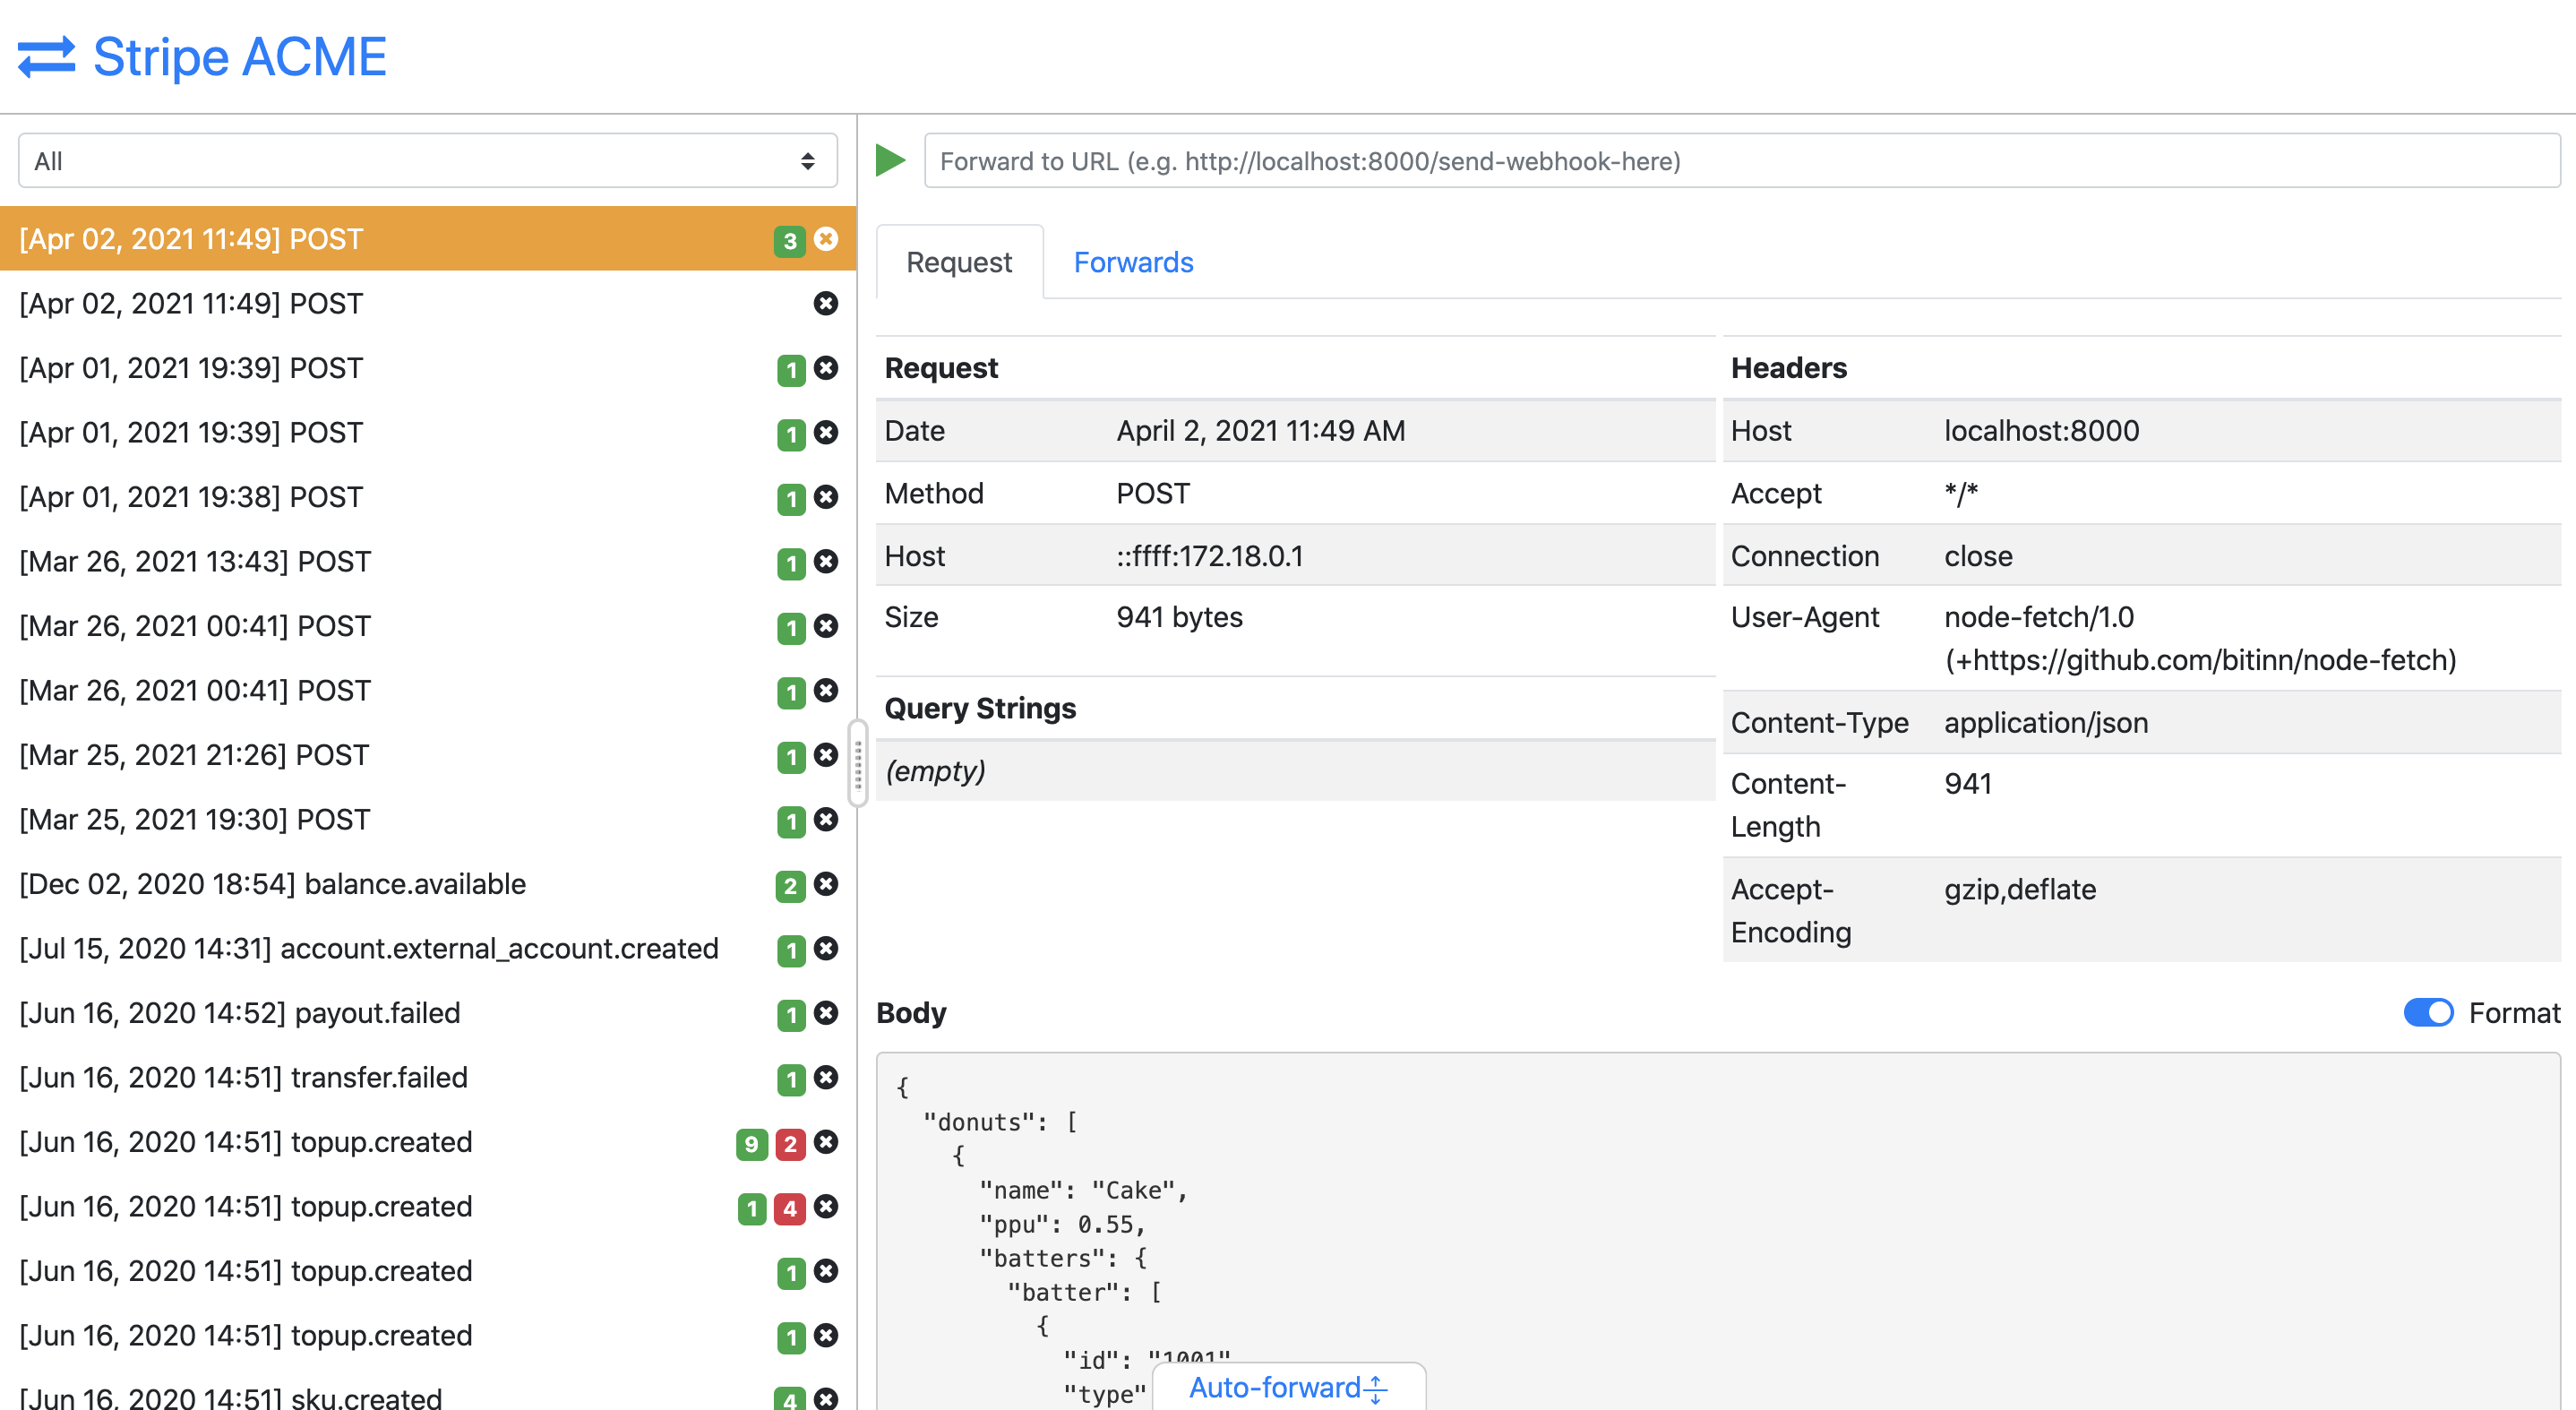
Task: Click the Forward to URL input field
Action: [1742, 160]
